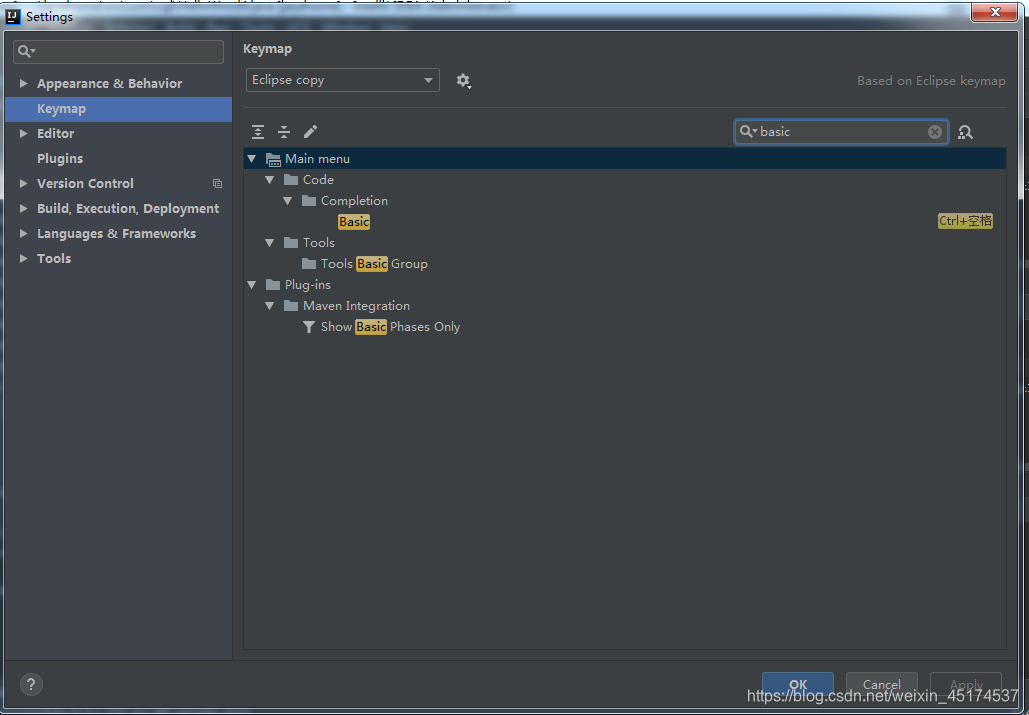Expand the Tools settings section arrow
1029x715 pixels.
tap(24, 258)
